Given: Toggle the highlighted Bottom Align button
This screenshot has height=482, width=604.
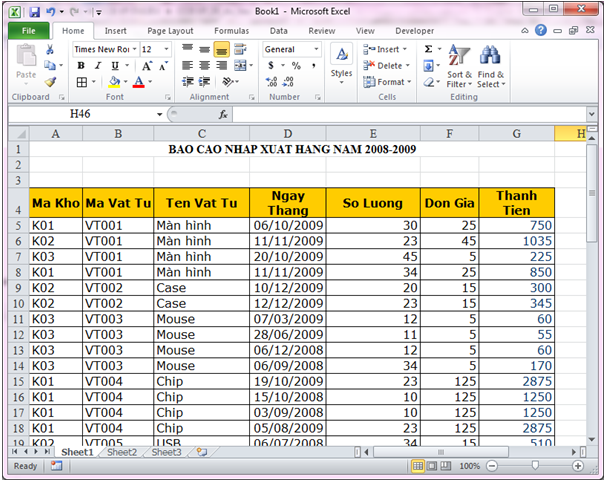Looking at the screenshot, I should [221, 49].
